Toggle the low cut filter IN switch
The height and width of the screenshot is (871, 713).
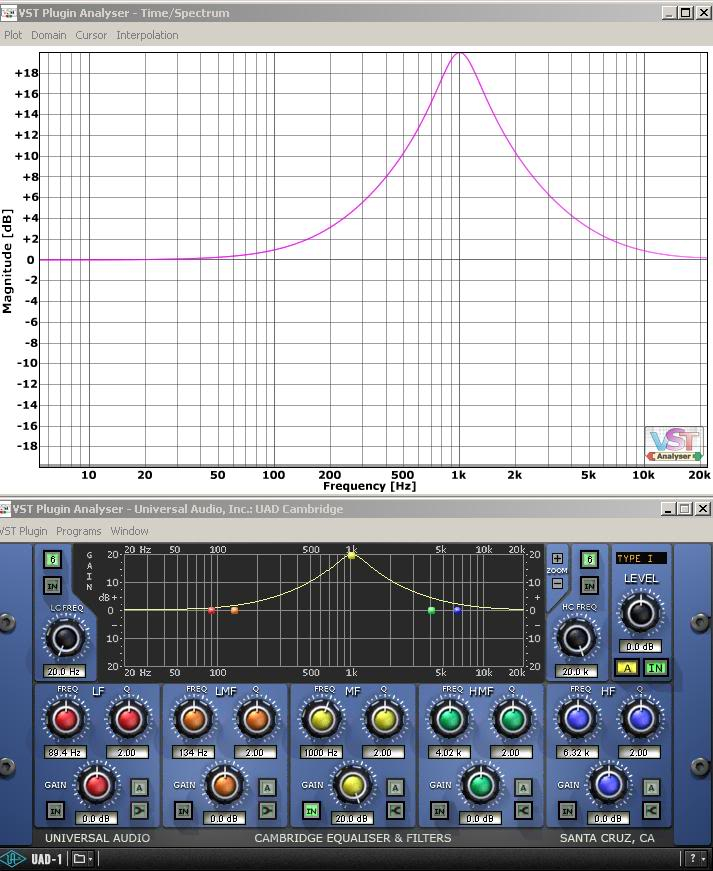tap(53, 585)
